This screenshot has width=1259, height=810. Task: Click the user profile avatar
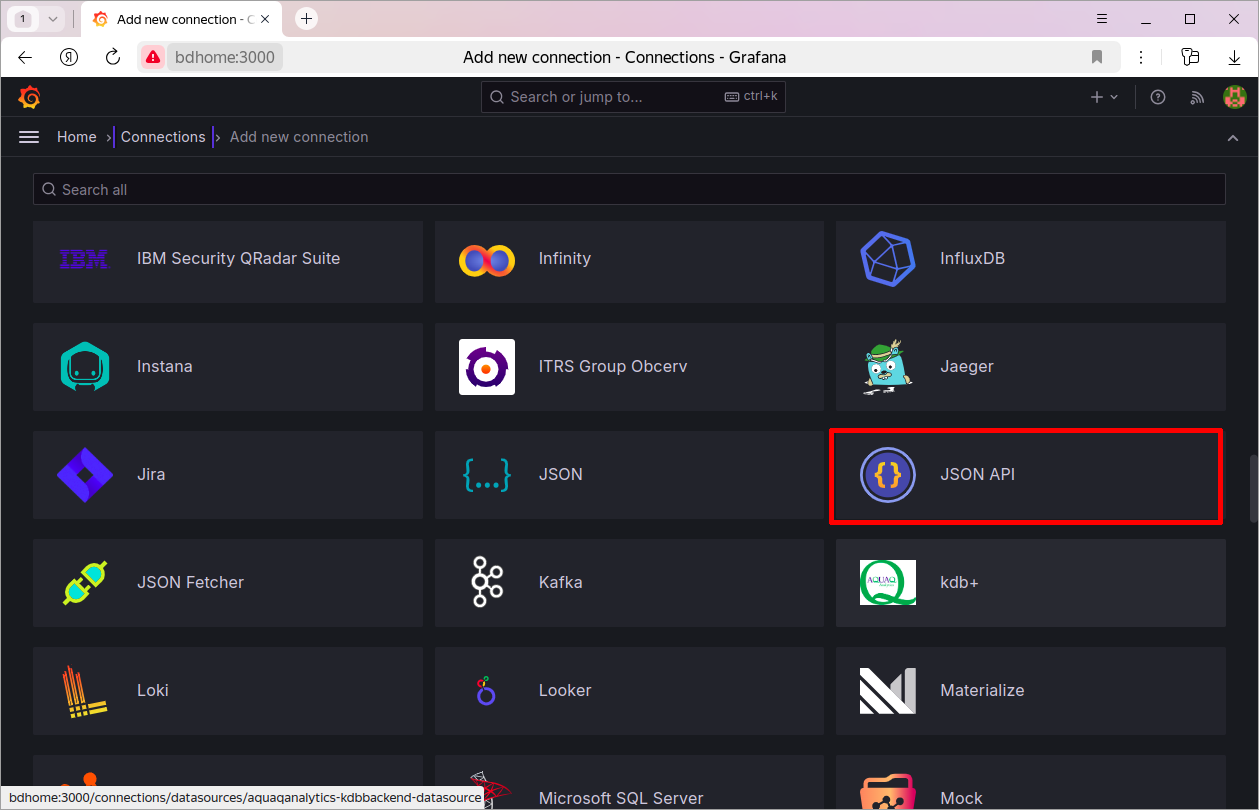coord(1235,97)
